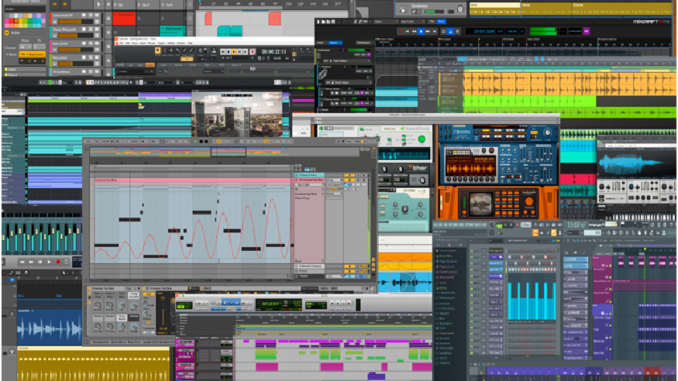
Task: Click the rewind button in bottom-left mixer transport
Action: 22,262
